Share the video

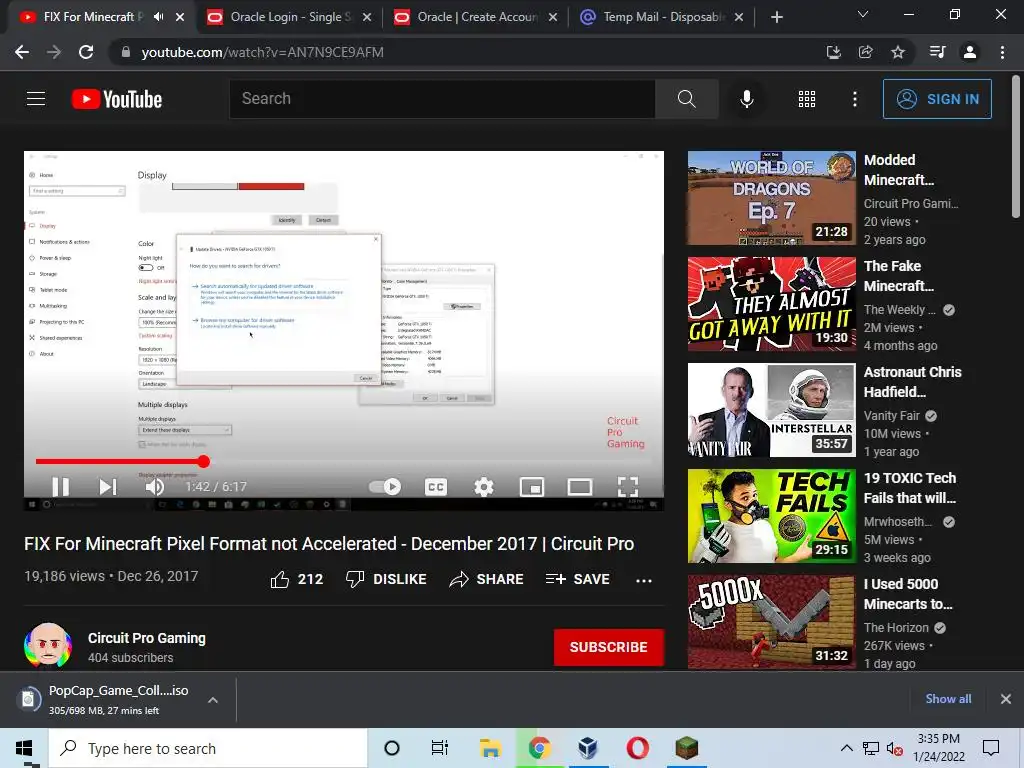pyautogui.click(x=487, y=579)
